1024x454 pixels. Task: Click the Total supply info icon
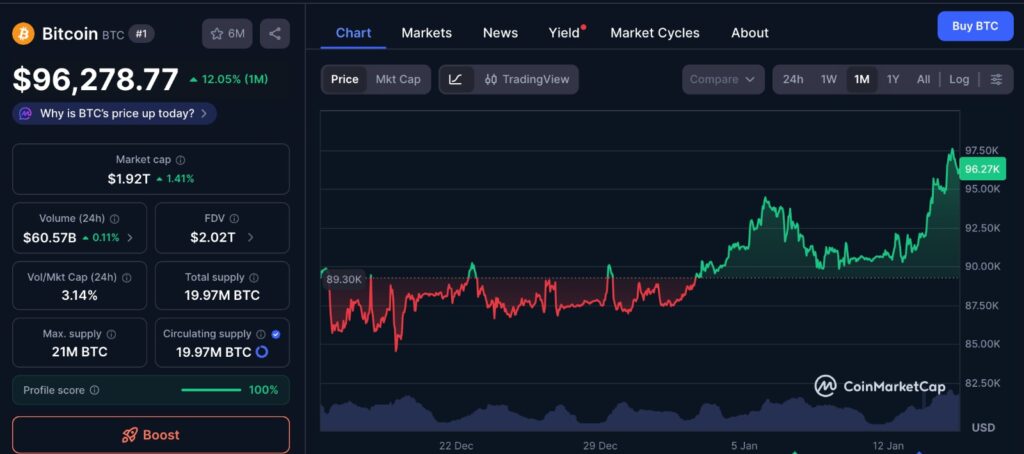tap(254, 278)
